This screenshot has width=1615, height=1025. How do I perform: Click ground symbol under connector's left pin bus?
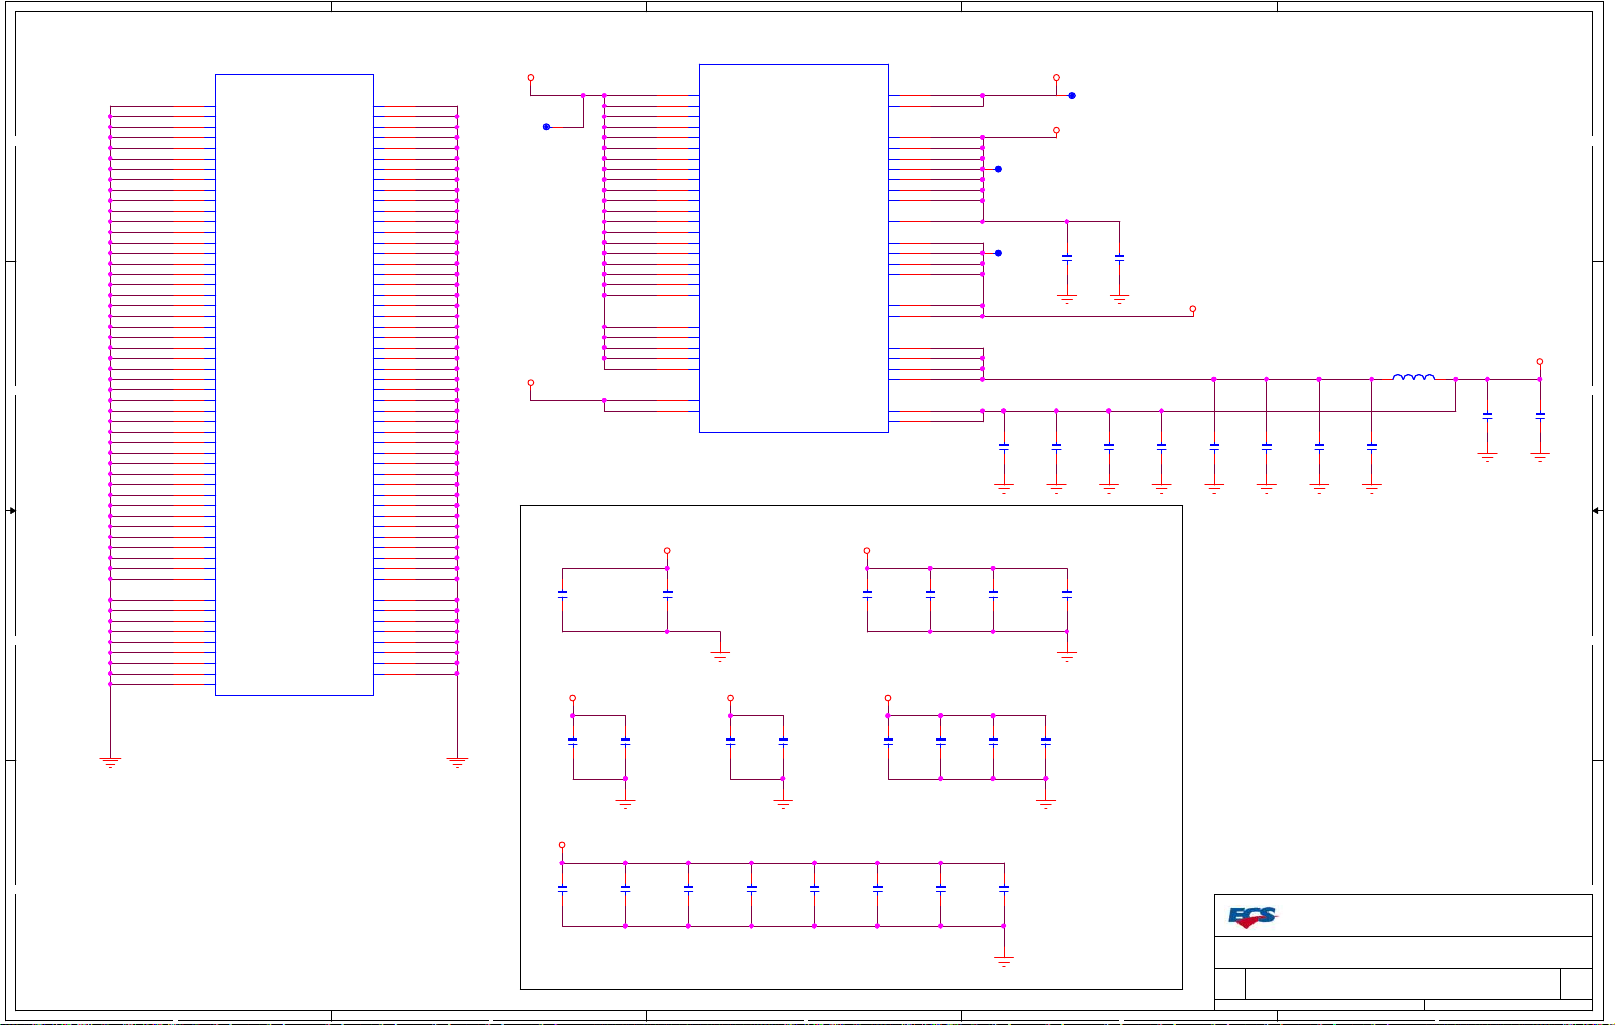point(110,762)
